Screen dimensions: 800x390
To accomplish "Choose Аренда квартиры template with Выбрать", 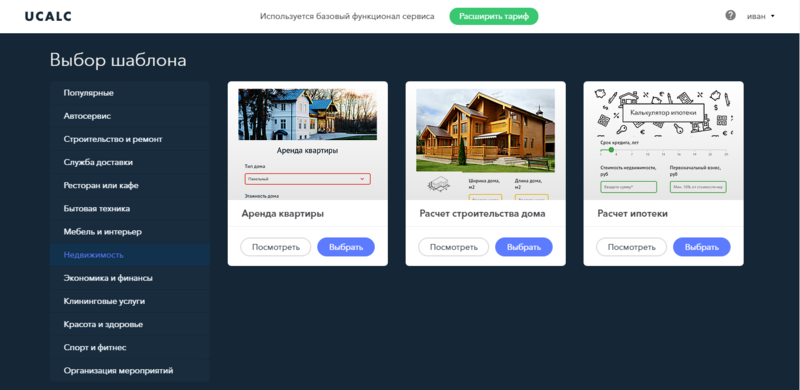I will [x=346, y=247].
